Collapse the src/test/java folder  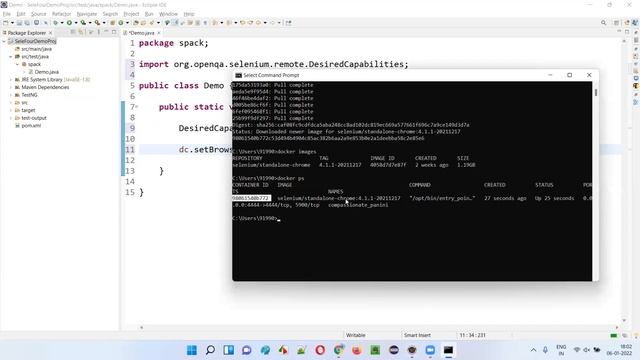[x=11, y=57]
